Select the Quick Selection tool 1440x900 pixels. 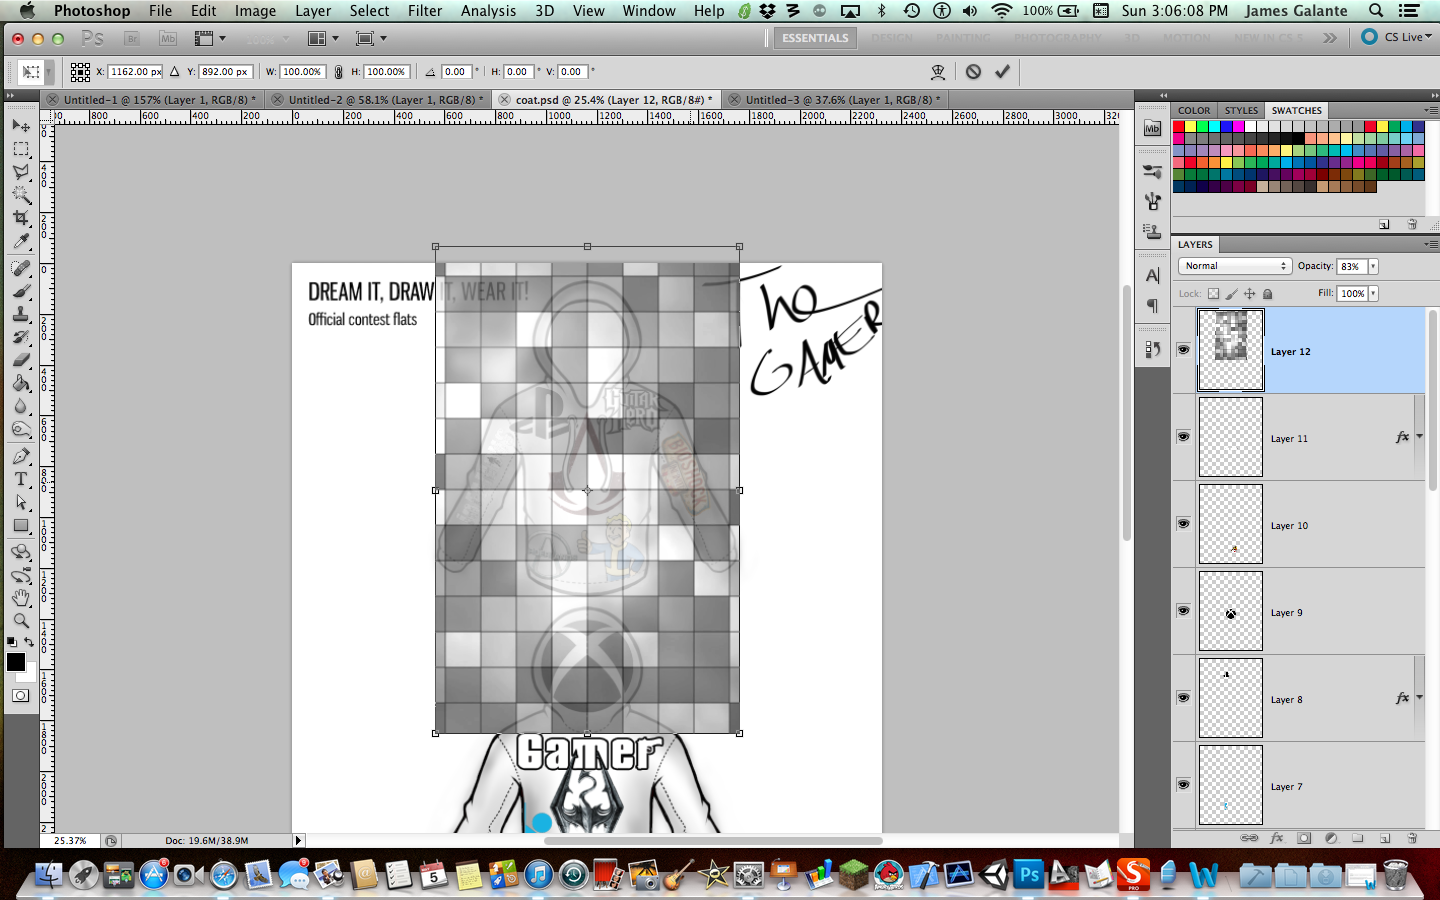click(x=21, y=195)
